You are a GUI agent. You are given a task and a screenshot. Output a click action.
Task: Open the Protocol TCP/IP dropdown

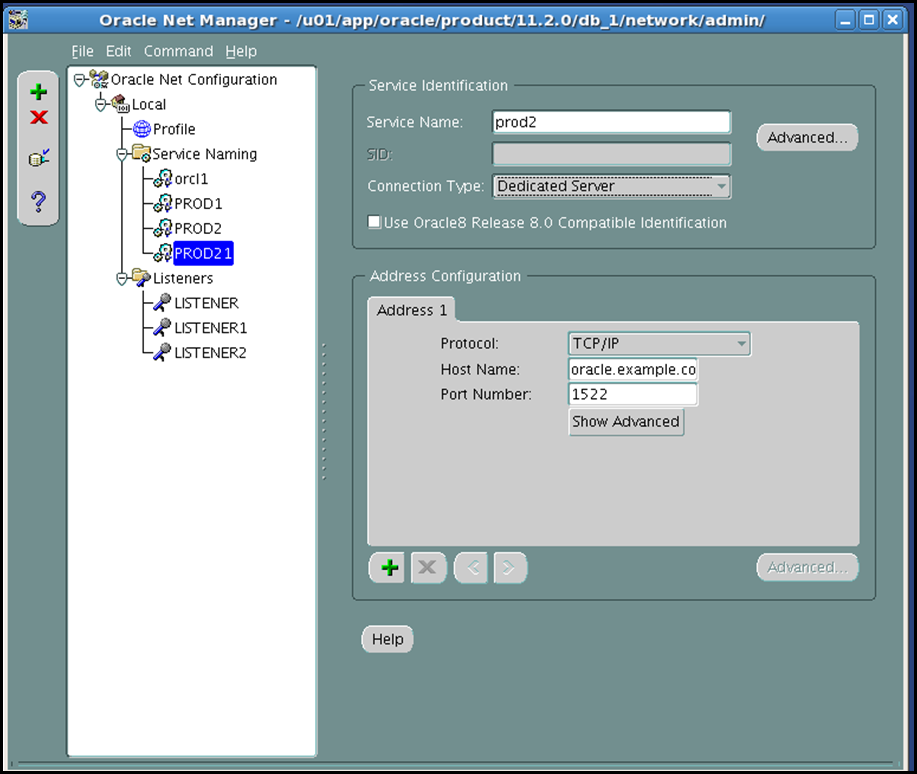click(x=659, y=343)
